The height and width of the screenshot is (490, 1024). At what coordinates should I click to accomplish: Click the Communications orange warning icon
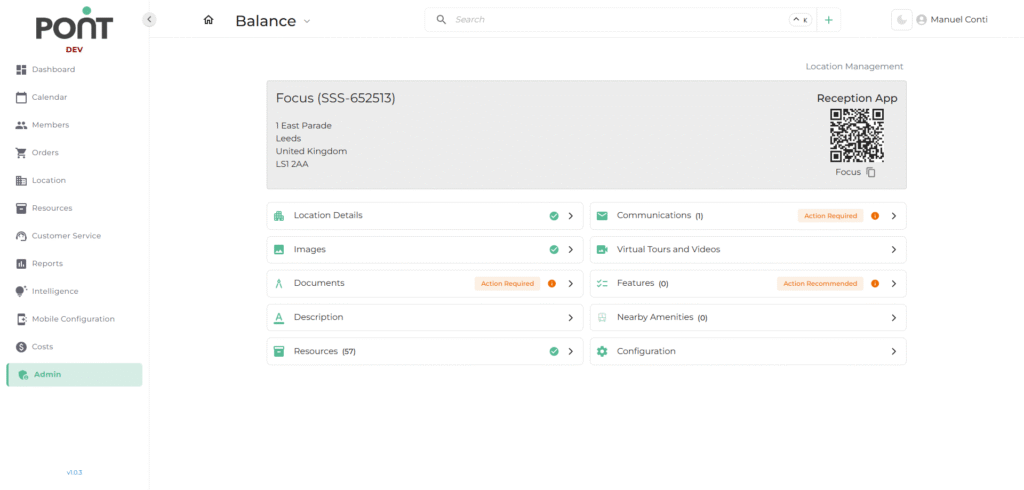875,216
